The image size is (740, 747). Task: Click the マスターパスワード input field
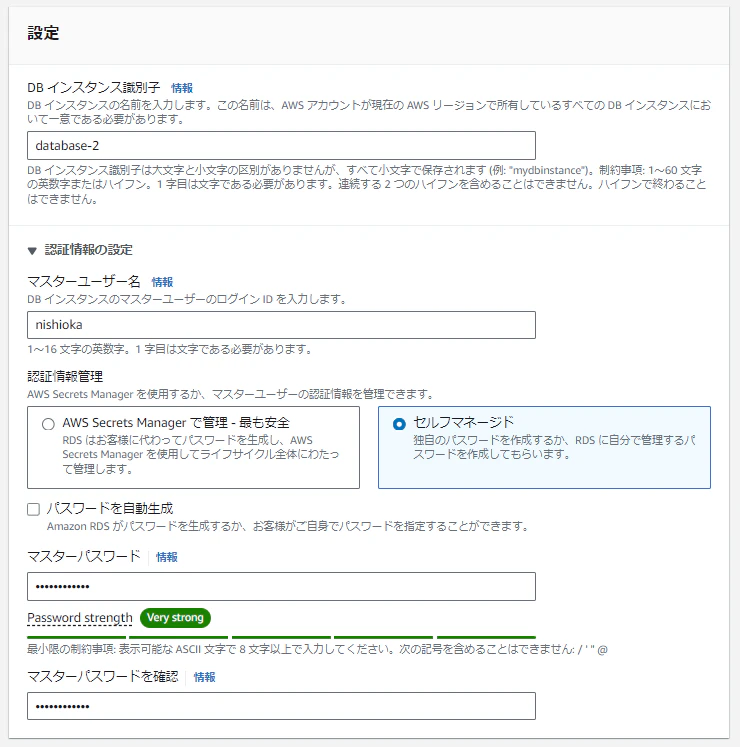[281, 586]
